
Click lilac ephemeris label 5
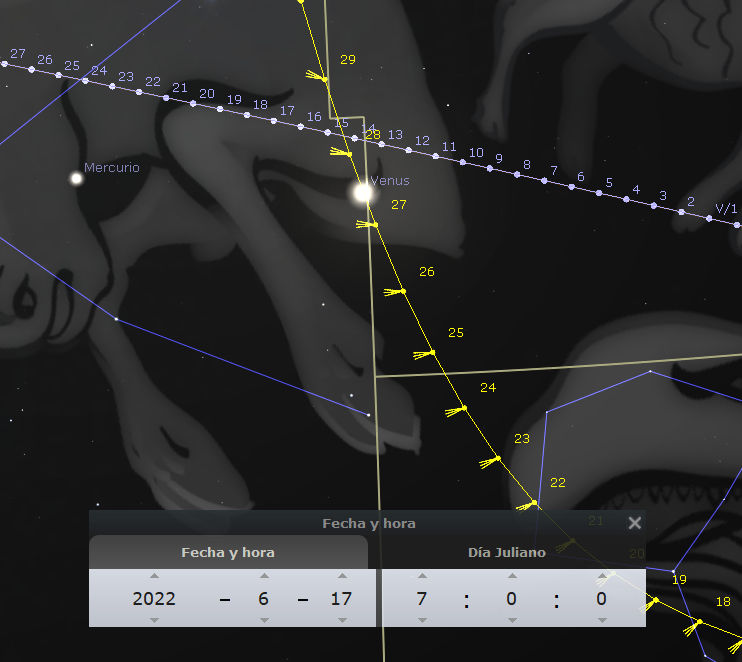pos(609,183)
